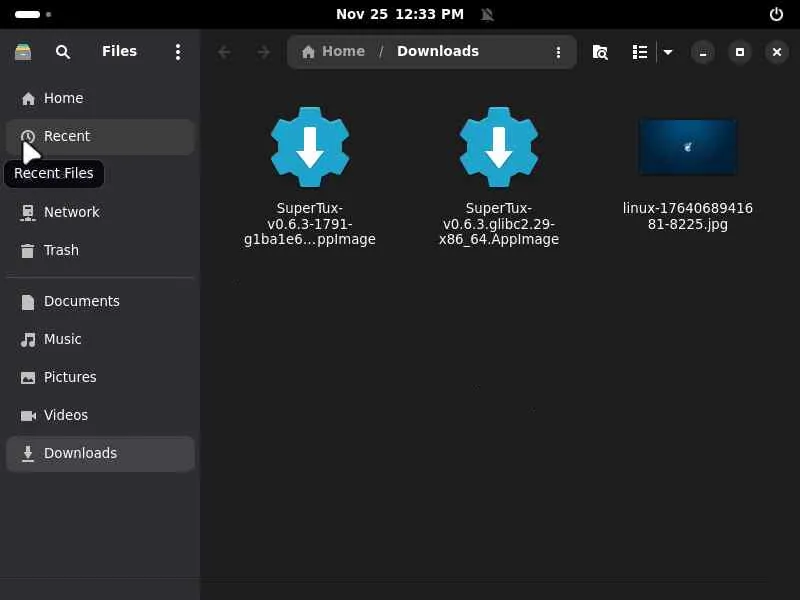Click file name 'SuperTux-v0.6.3-1791-g1ba1e6...ppImage'

point(310,223)
